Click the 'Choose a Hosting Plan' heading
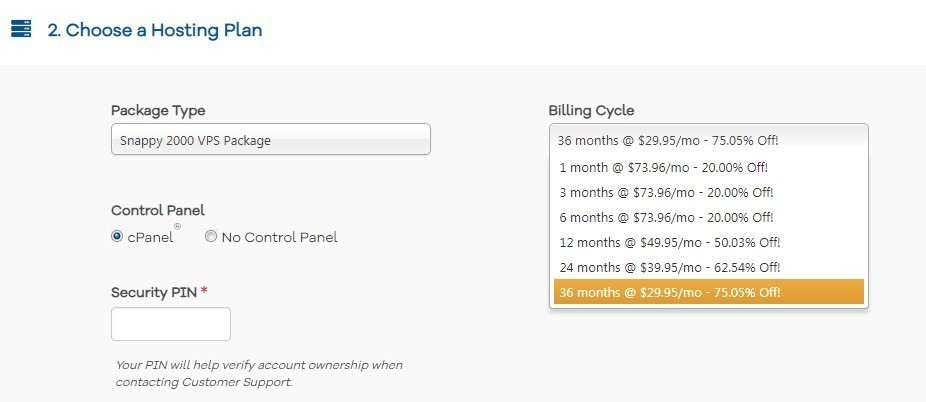The width and height of the screenshot is (926, 402). pos(155,30)
